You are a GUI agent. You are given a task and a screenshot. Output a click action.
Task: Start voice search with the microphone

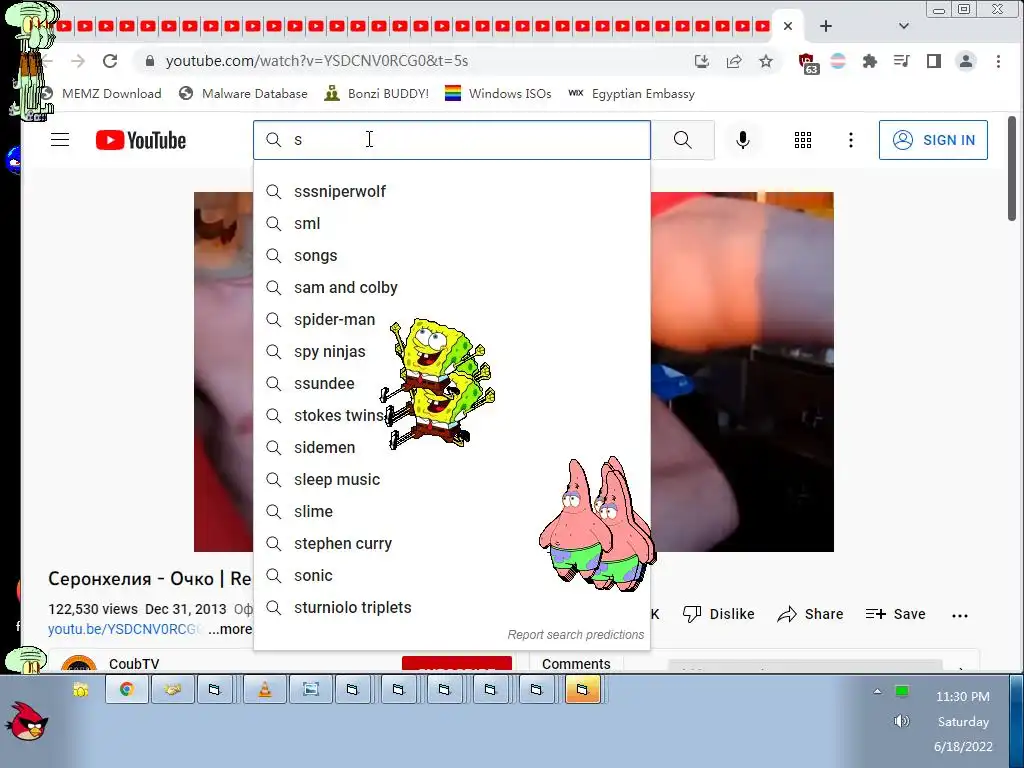click(x=743, y=140)
